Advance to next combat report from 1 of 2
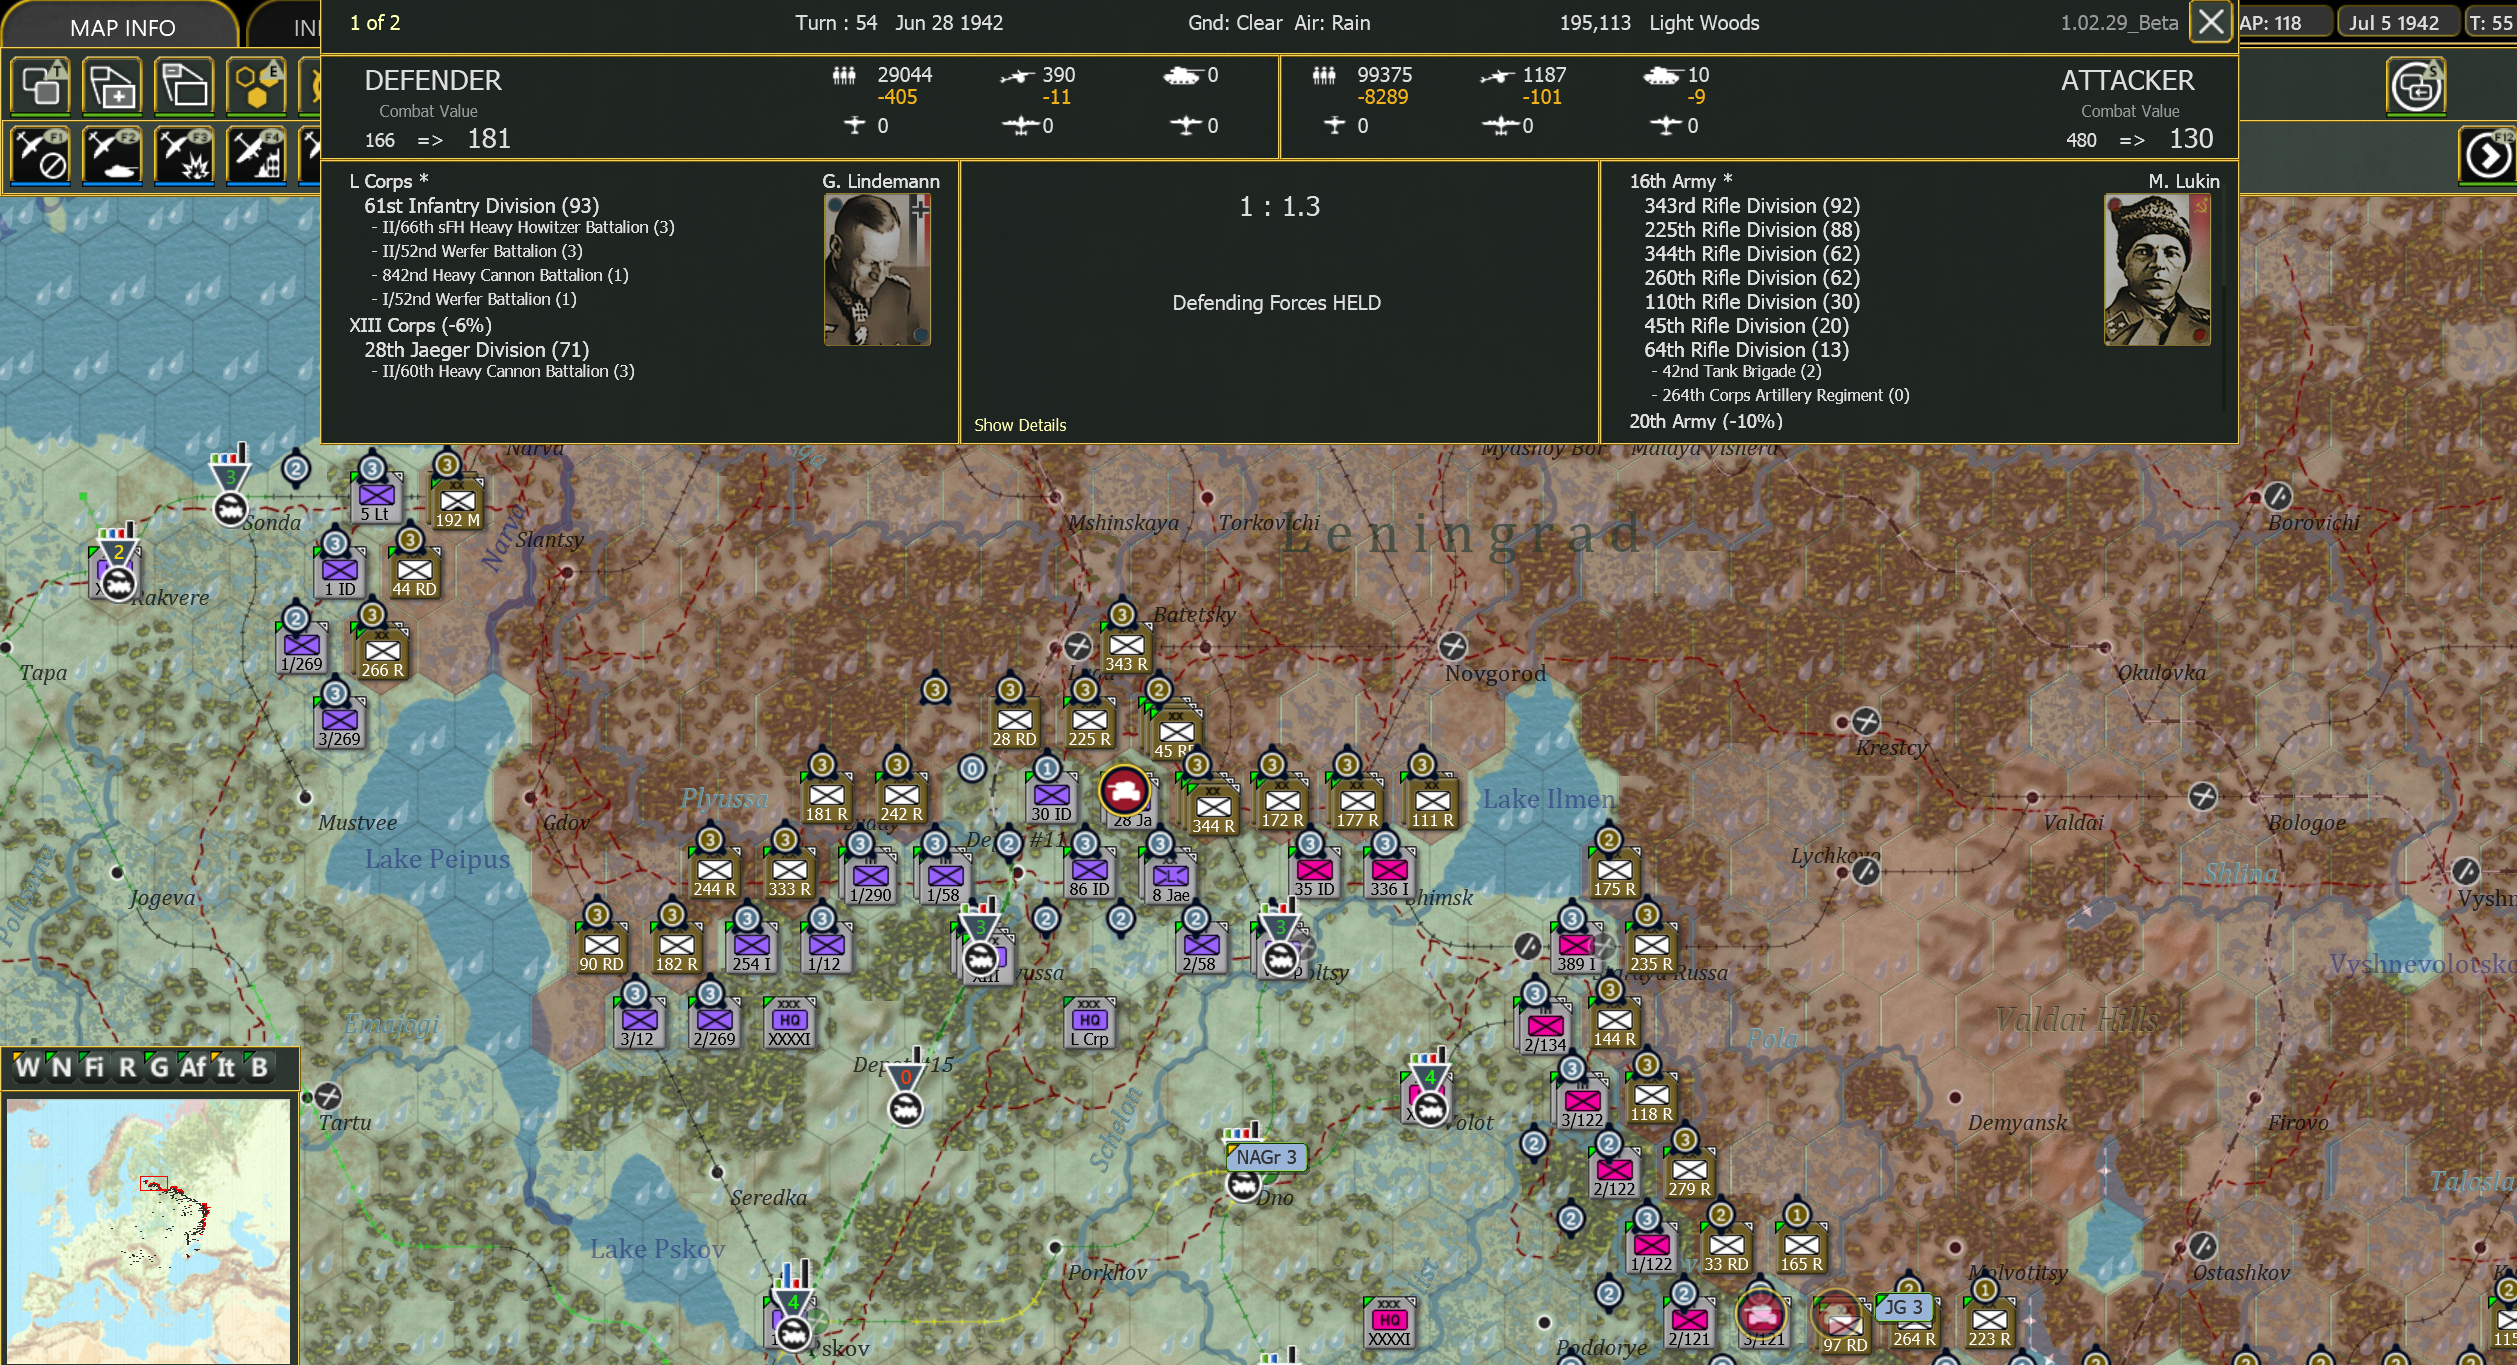Screen dimensions: 2517x1365 tap(375, 22)
